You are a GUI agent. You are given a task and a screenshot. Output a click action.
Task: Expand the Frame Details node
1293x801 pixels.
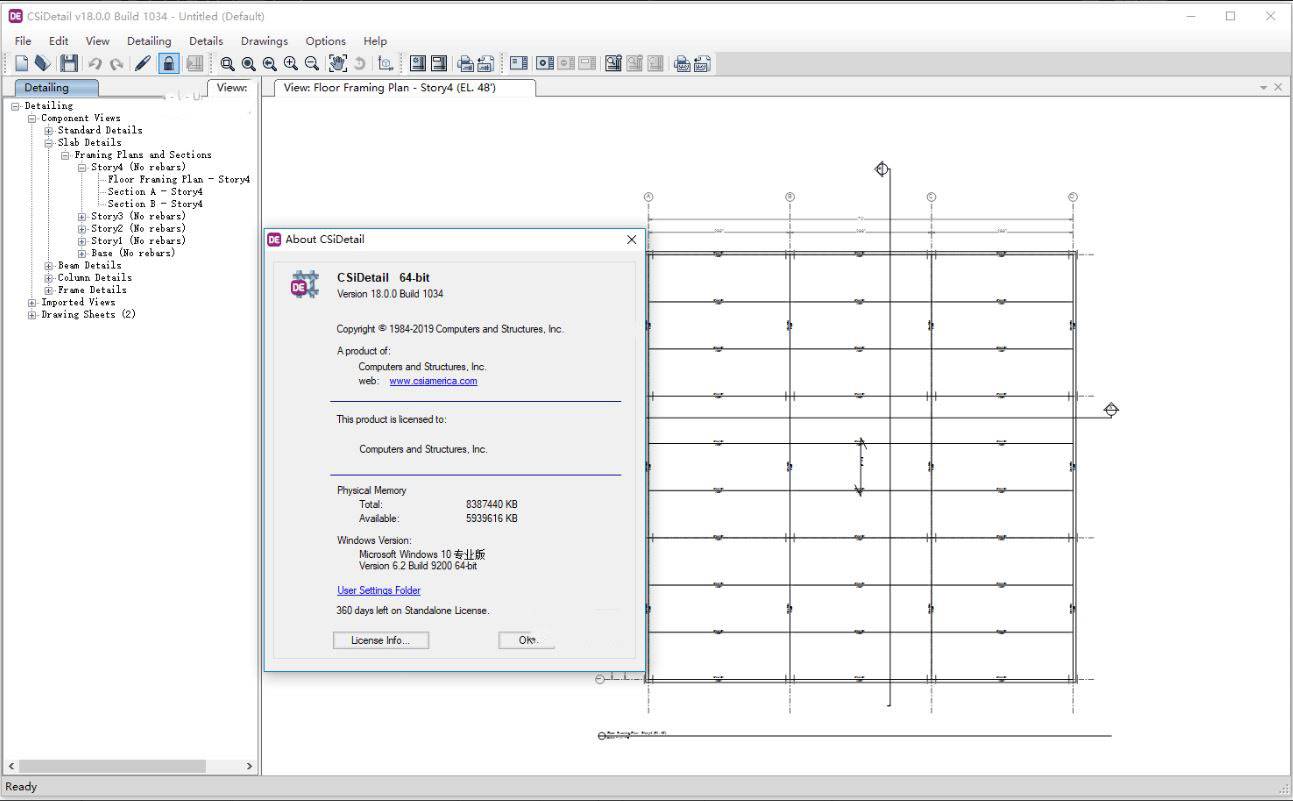click(x=49, y=290)
